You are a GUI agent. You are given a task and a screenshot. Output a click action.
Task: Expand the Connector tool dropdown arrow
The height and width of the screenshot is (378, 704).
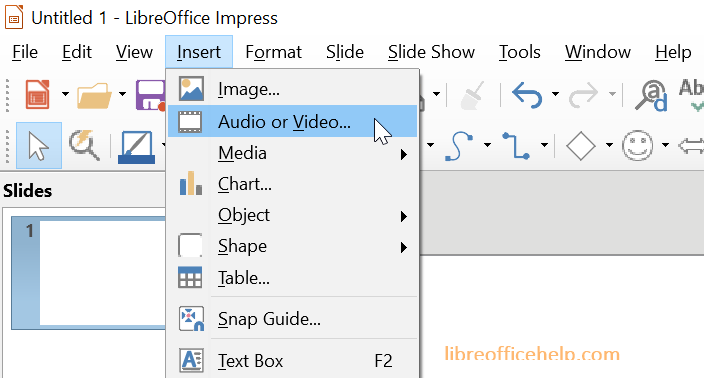point(544,145)
